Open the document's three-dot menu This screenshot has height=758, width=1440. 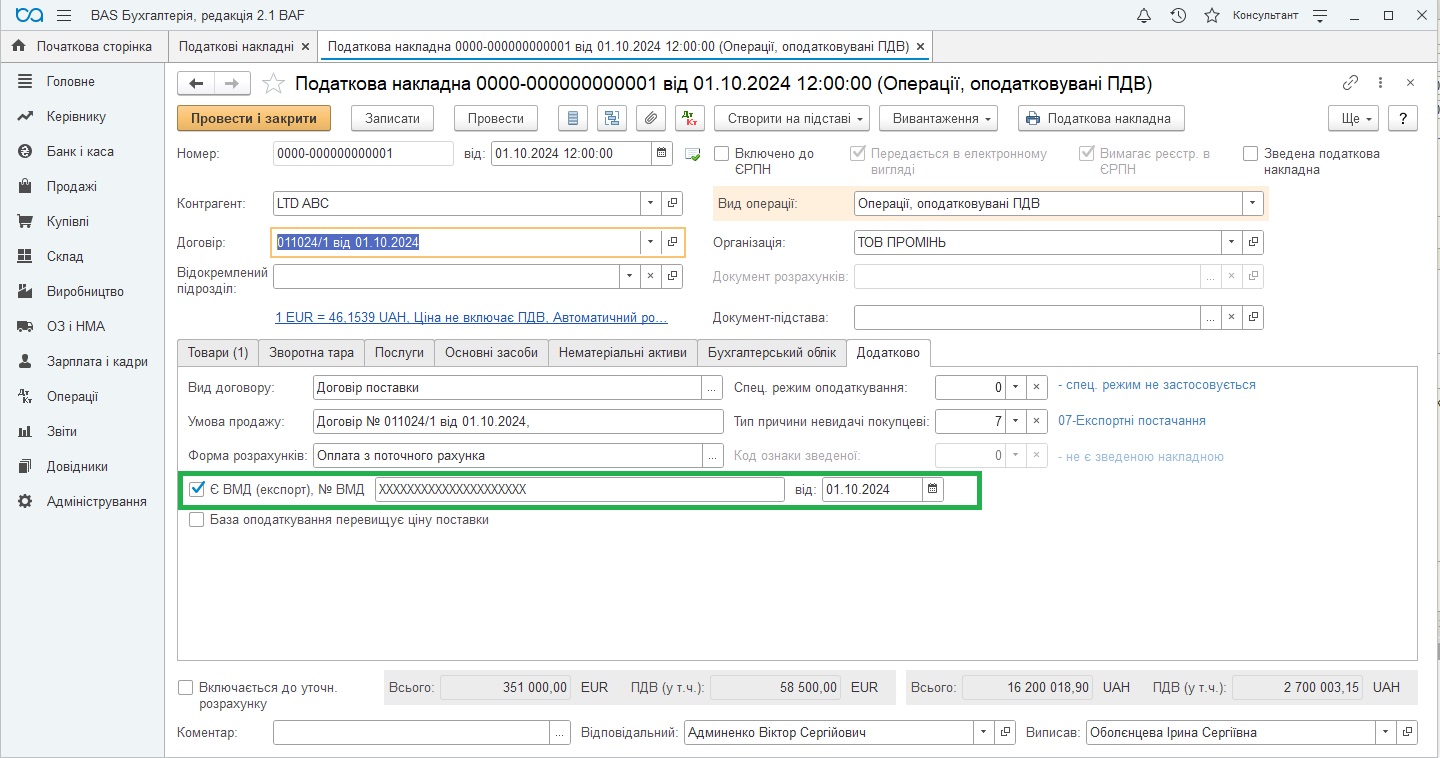[1380, 83]
